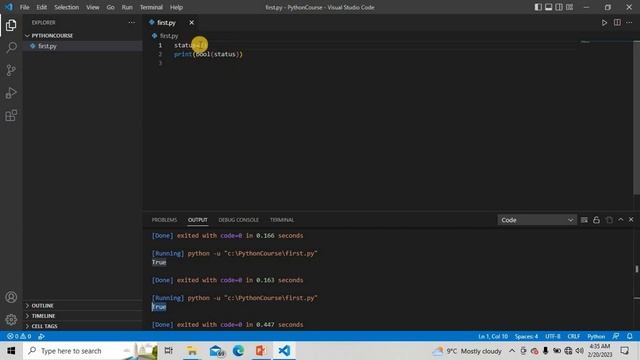Open PowerPoint from the taskbar
Image resolution: width=640 pixels, height=360 pixels.
pos(261,351)
